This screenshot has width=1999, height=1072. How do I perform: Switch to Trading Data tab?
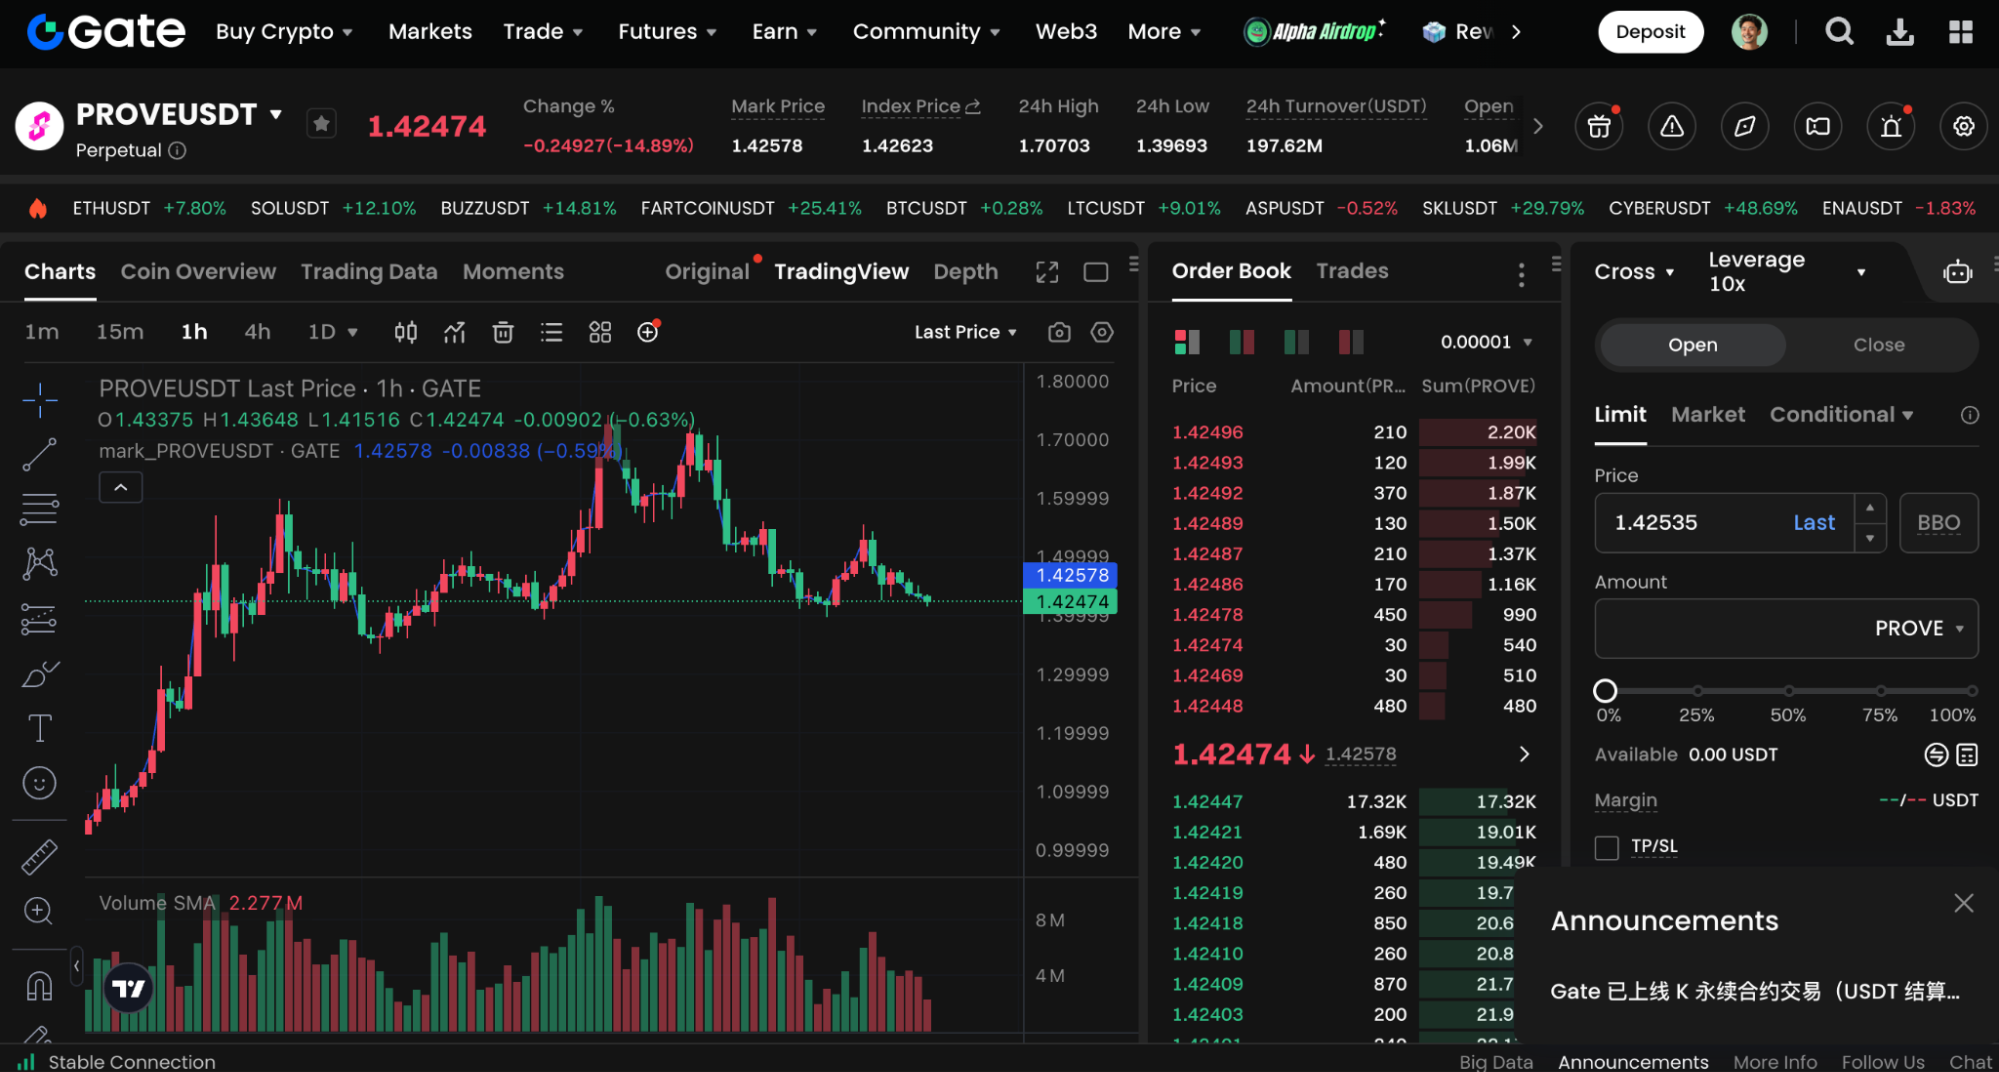[369, 272]
